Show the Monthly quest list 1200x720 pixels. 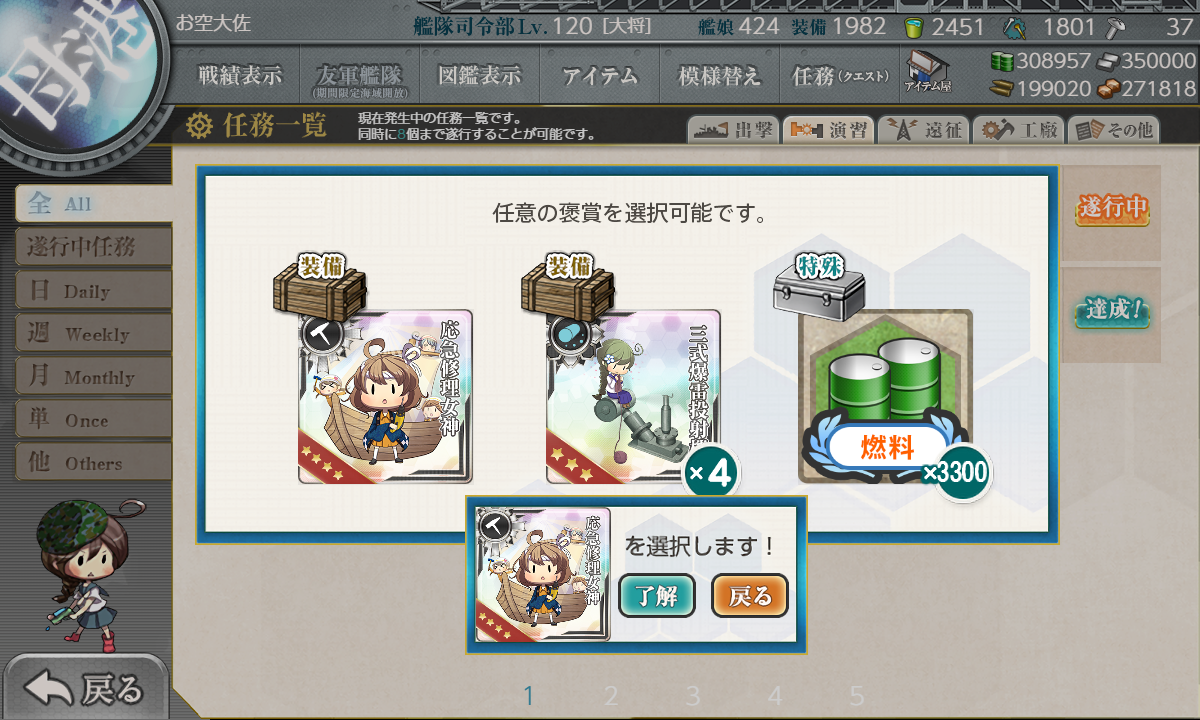[94, 376]
